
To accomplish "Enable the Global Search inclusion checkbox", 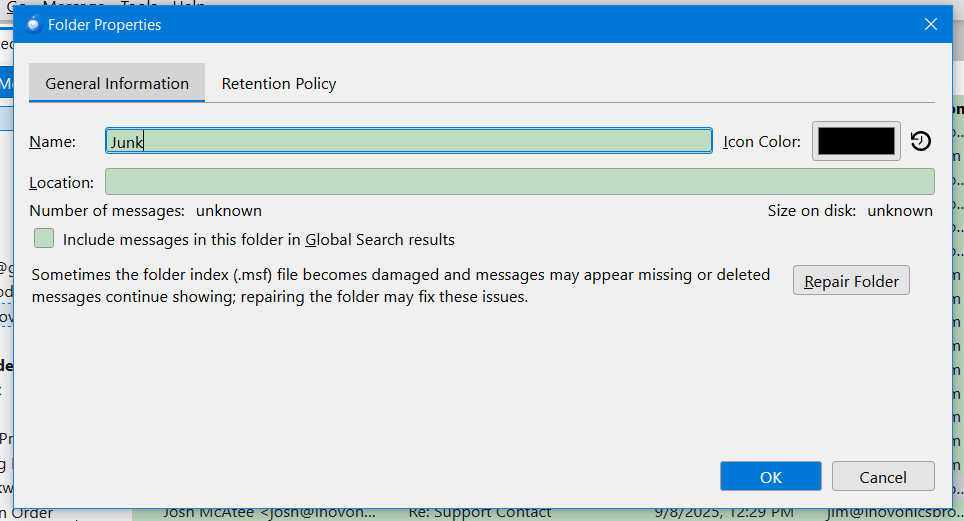I will pyautogui.click(x=44, y=239).
